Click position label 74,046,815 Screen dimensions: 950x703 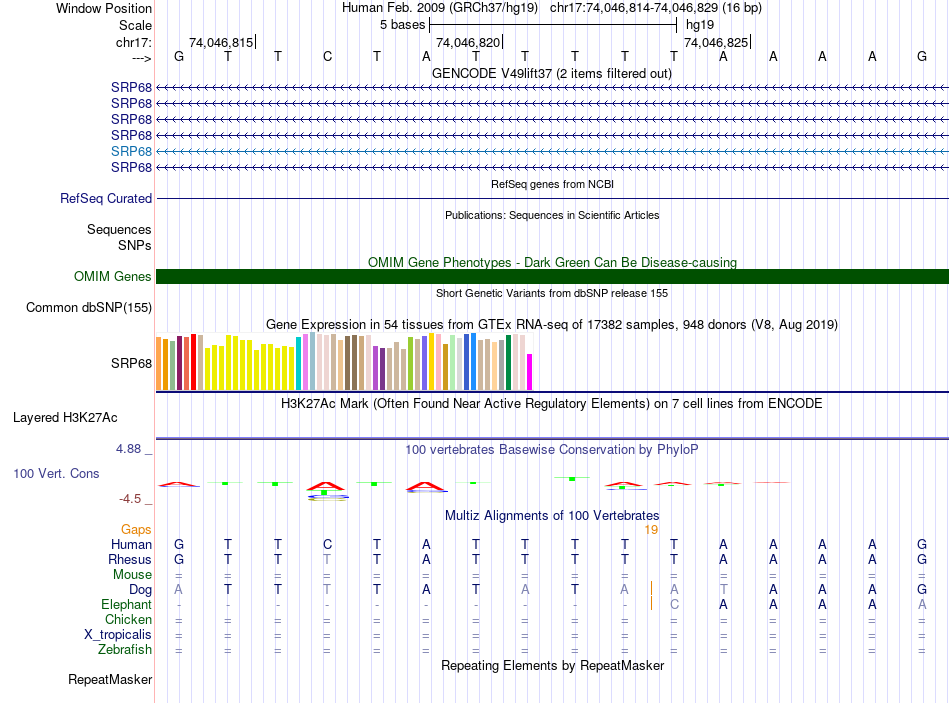221,42
